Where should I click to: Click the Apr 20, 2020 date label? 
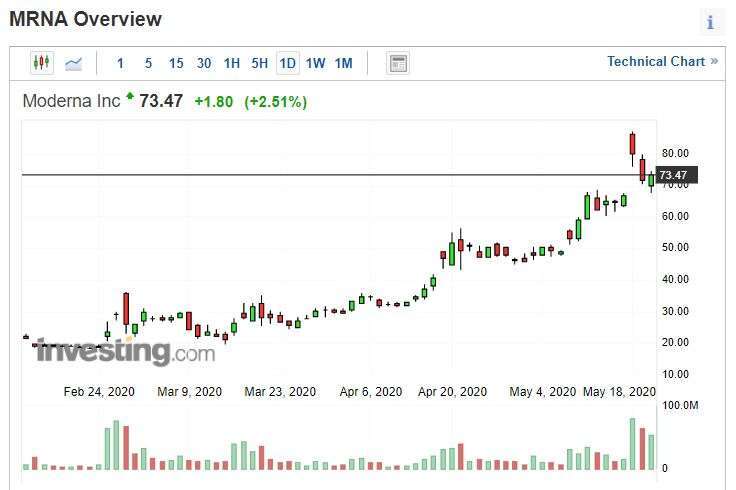452,391
